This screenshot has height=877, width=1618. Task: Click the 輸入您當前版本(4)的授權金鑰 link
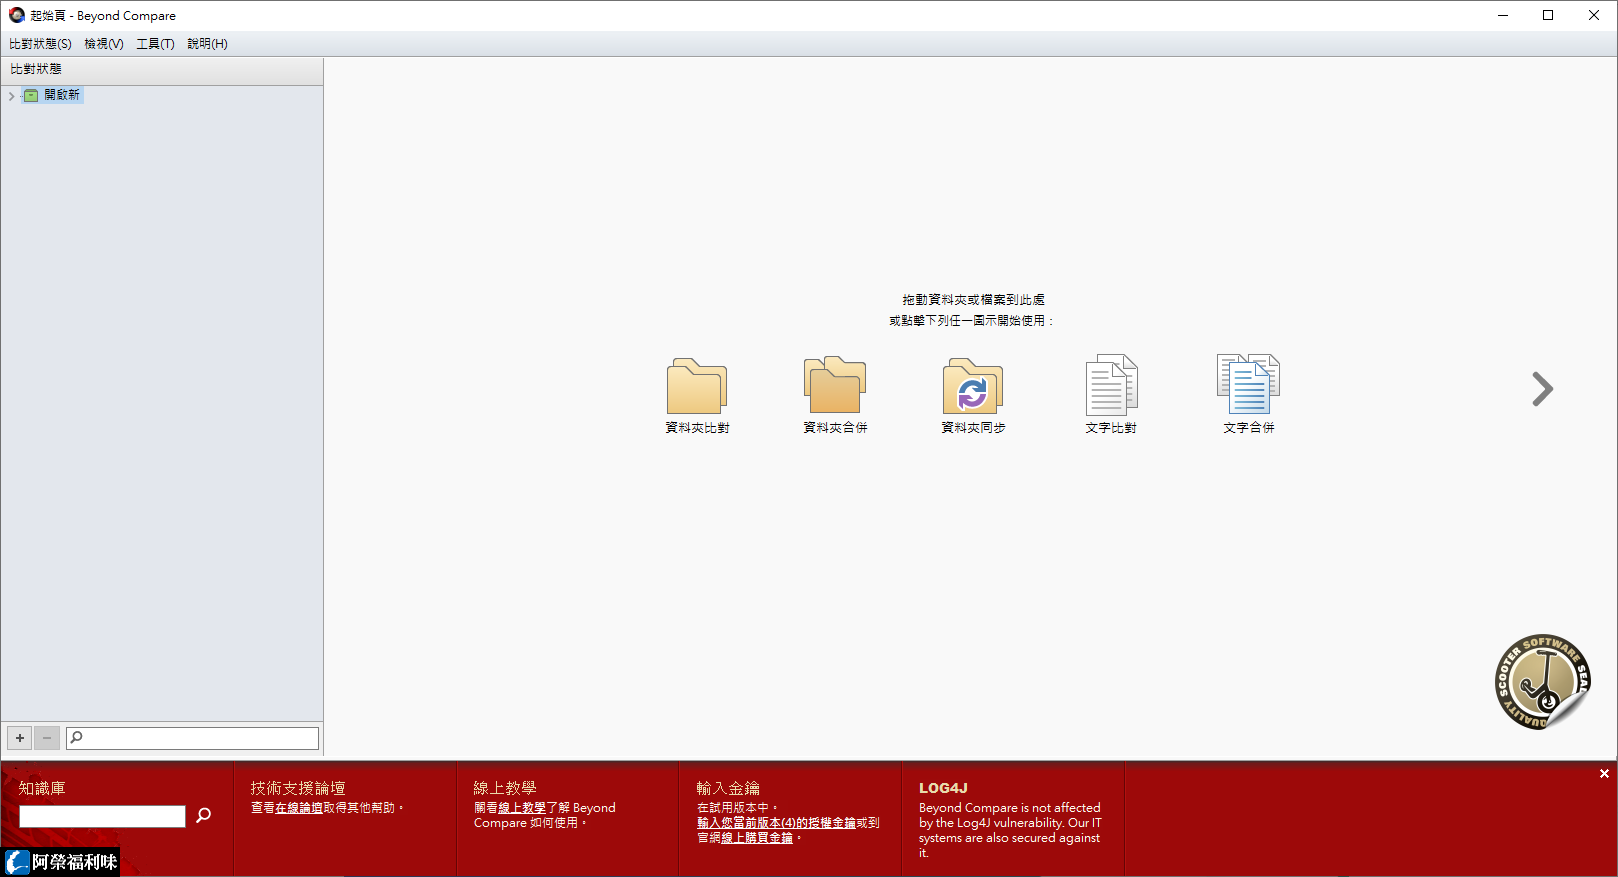(x=776, y=823)
